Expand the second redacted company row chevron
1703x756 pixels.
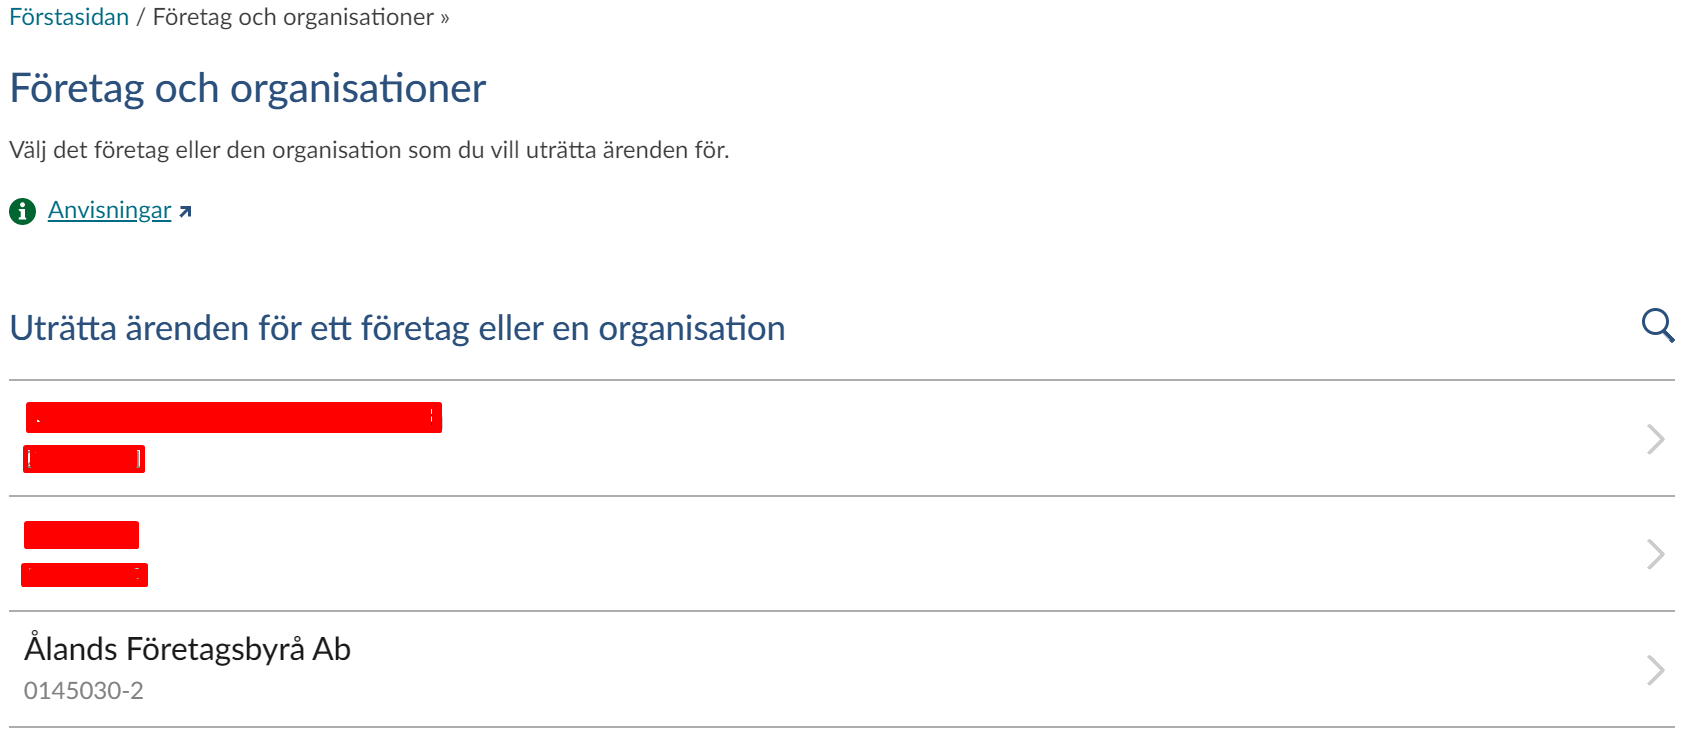click(1655, 554)
